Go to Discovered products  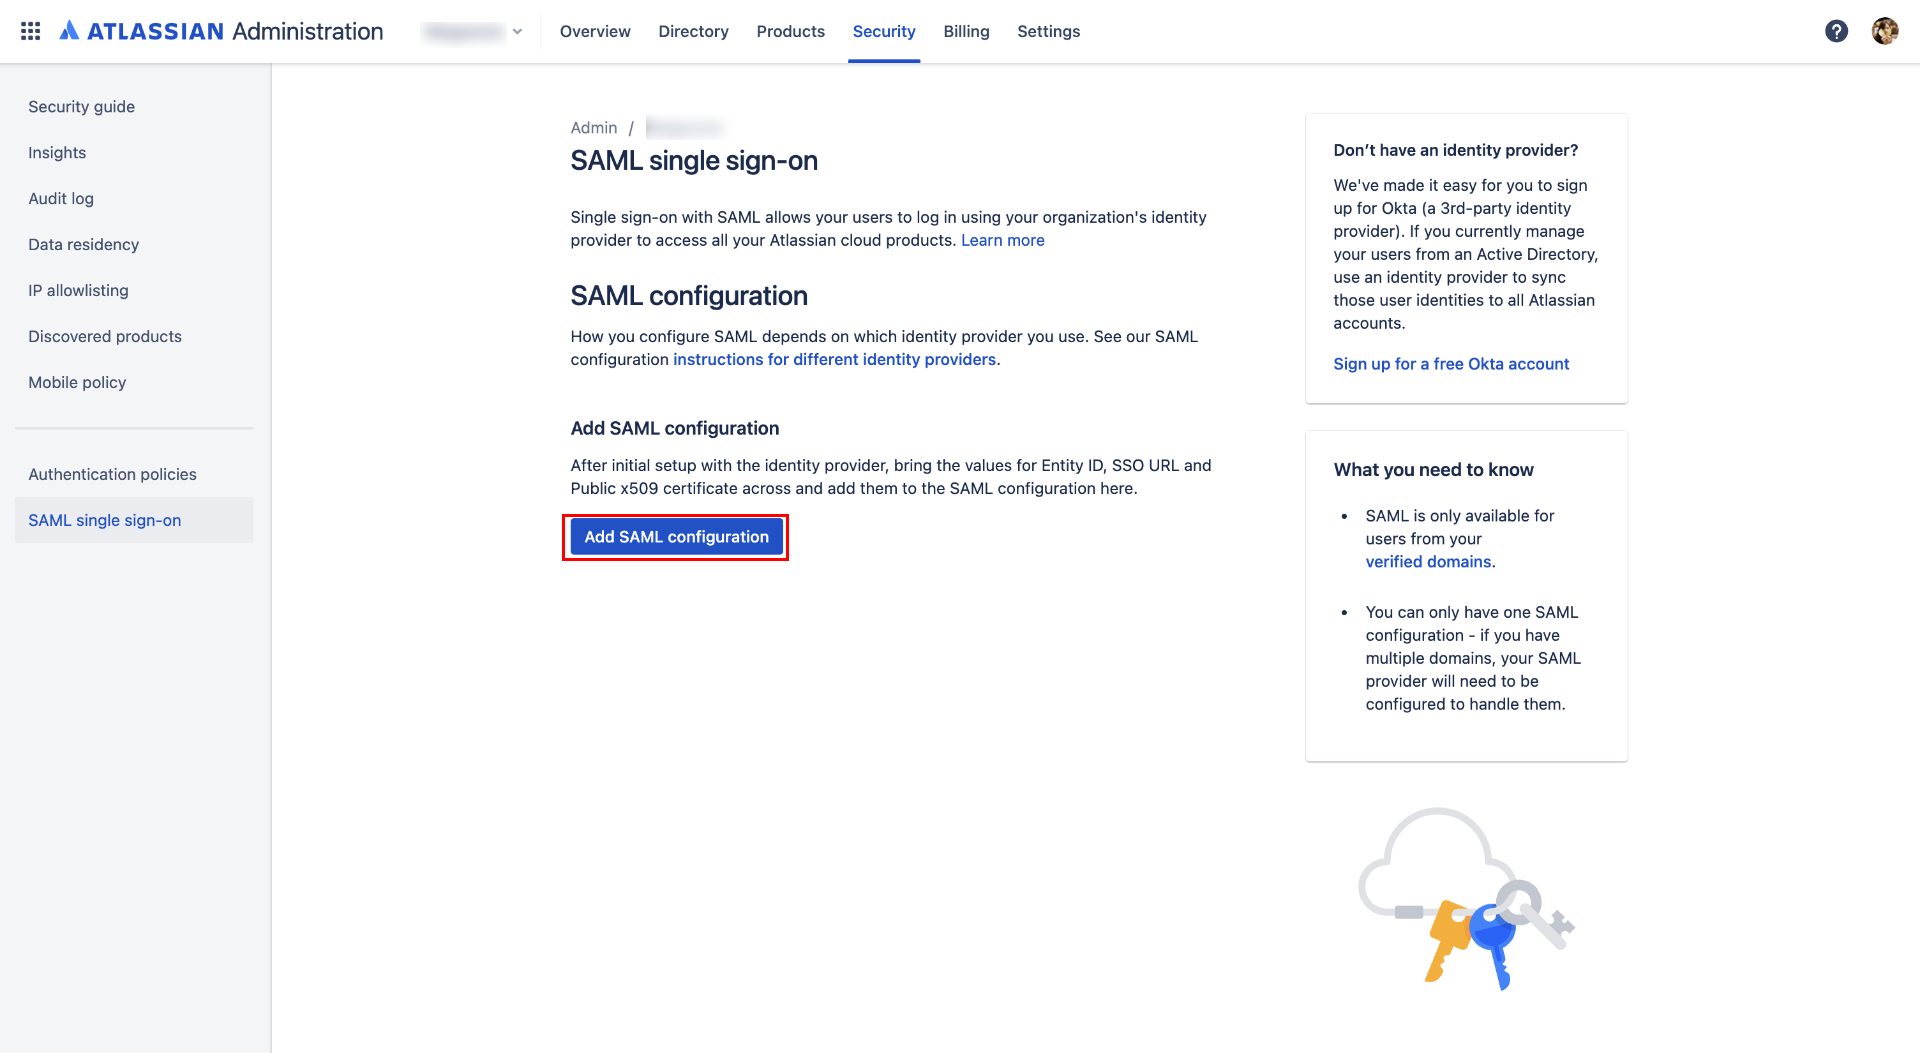point(134,337)
